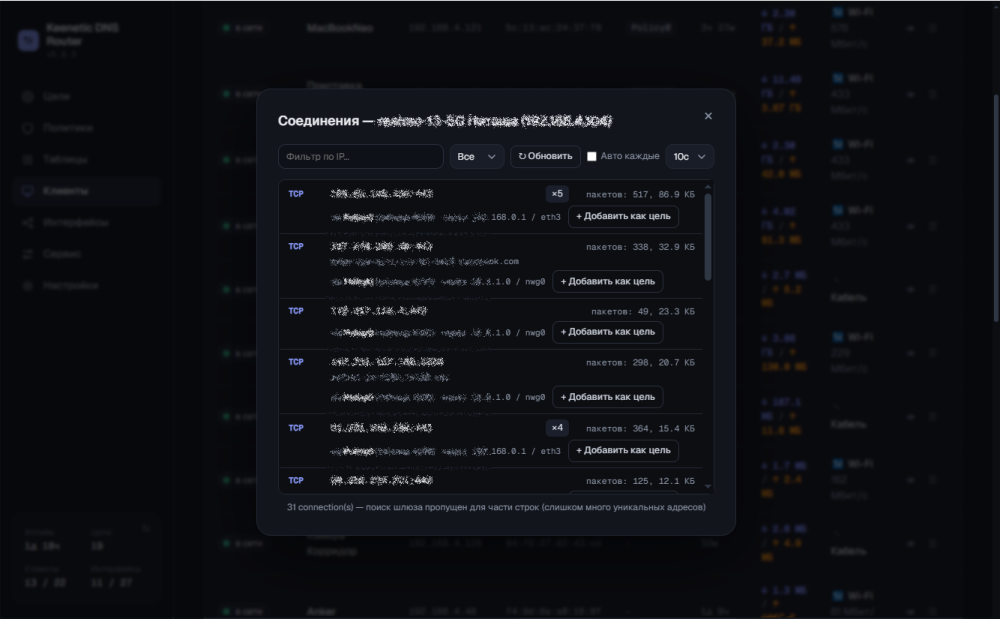Open Интерфейсы in the background sidebar

tap(86, 222)
